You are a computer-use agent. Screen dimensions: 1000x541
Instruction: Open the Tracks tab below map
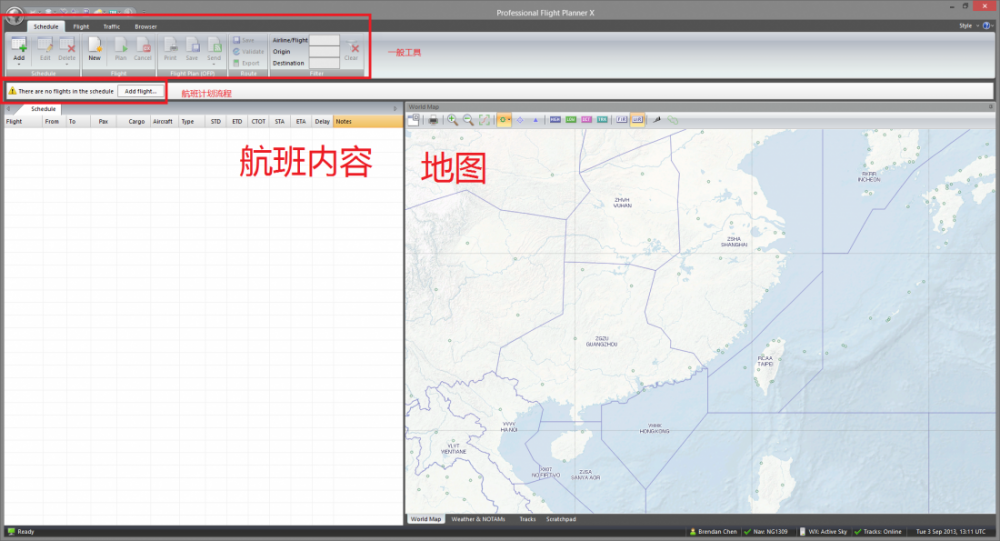pos(527,519)
